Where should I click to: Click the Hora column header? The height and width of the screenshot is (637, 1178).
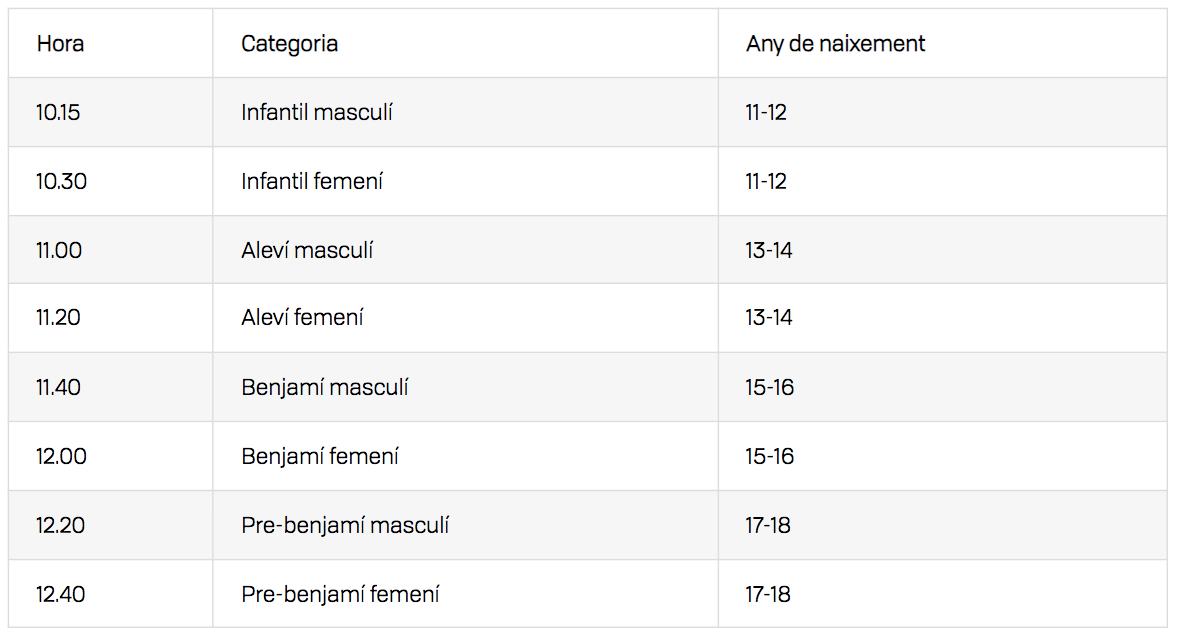click(x=60, y=44)
